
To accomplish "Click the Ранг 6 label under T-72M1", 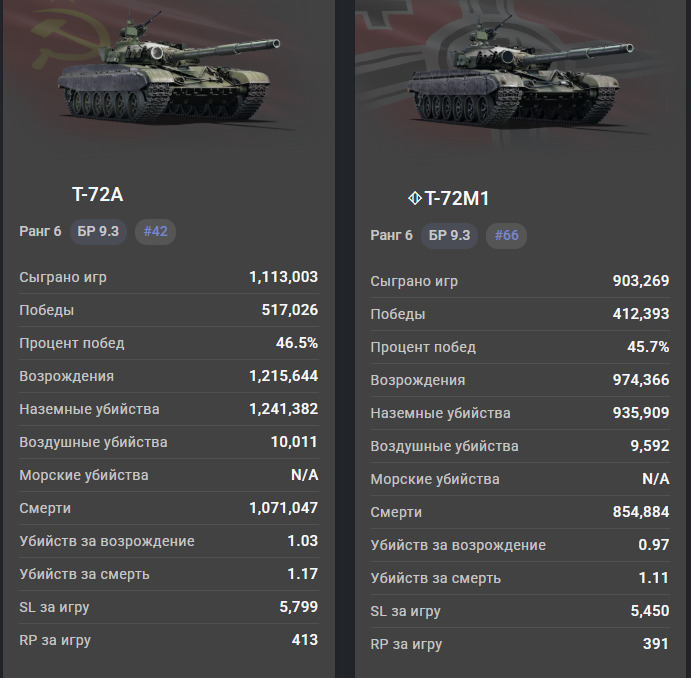I will (x=391, y=236).
